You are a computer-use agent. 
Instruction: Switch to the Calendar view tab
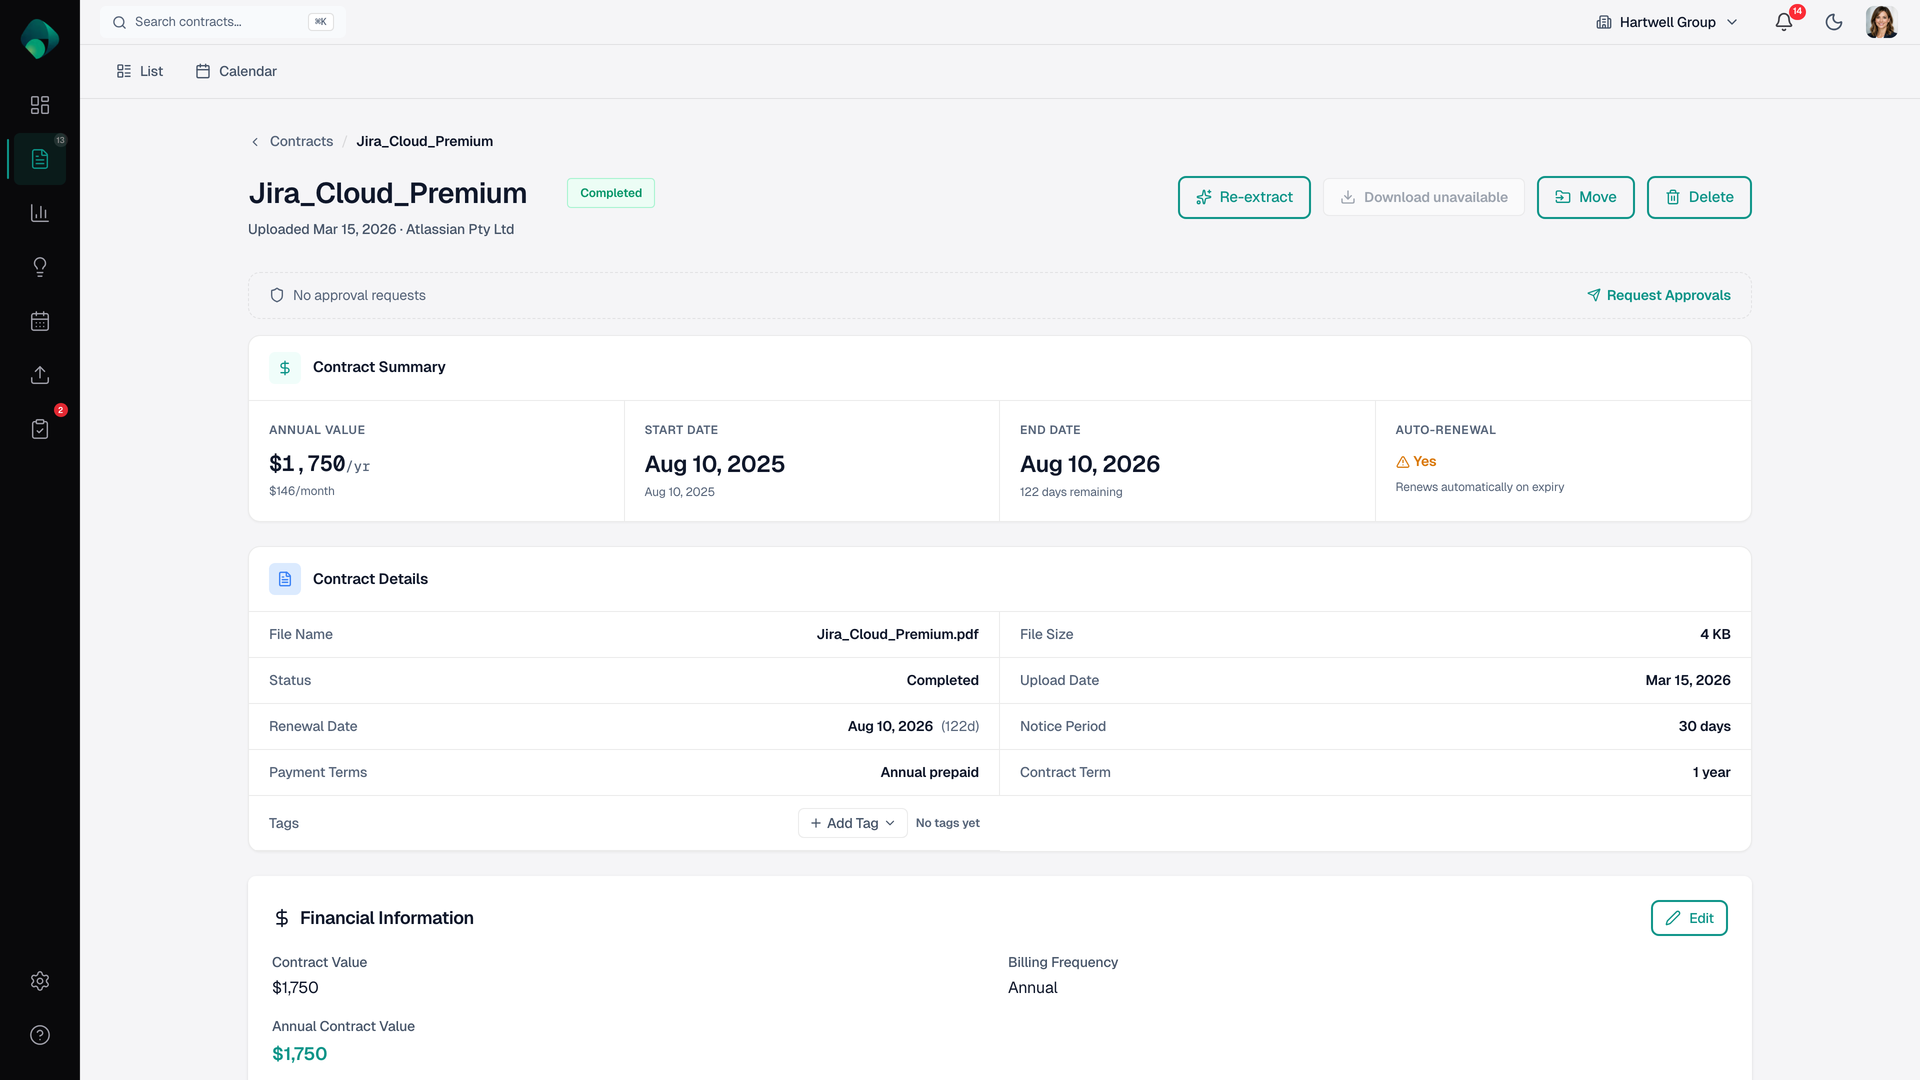(236, 71)
